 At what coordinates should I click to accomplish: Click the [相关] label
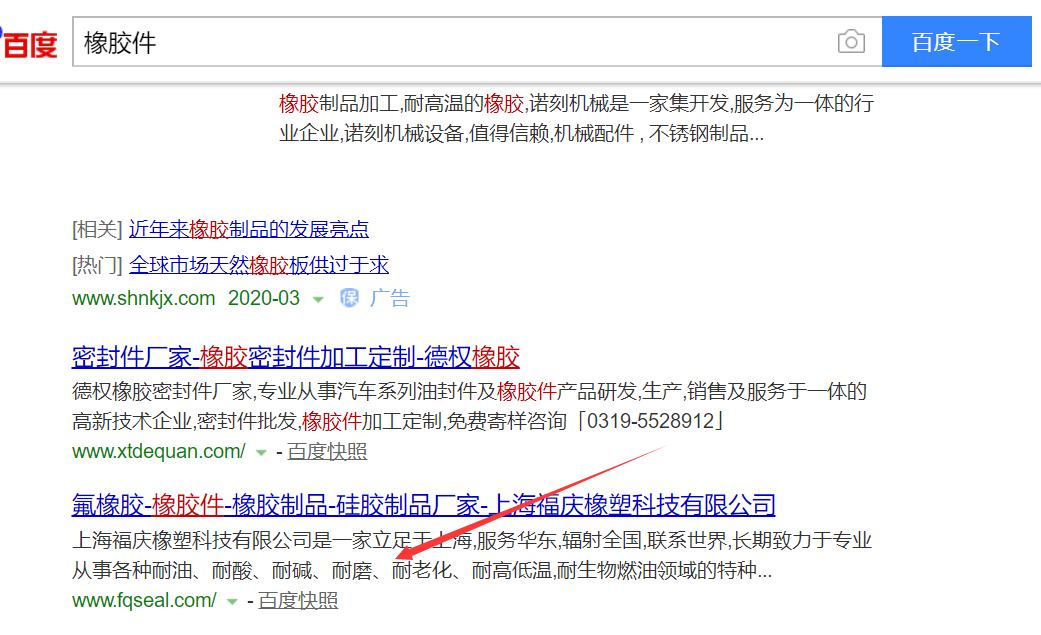tap(97, 230)
